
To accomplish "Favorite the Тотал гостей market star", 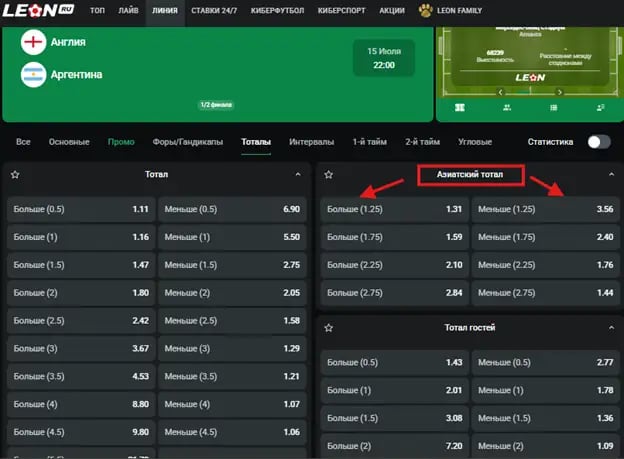I will pyautogui.click(x=328, y=328).
